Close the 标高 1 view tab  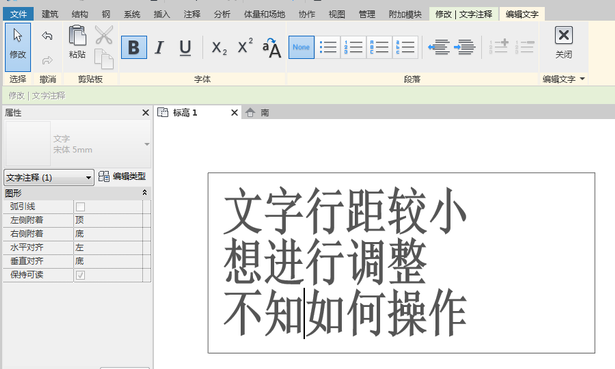pyautogui.click(x=235, y=113)
